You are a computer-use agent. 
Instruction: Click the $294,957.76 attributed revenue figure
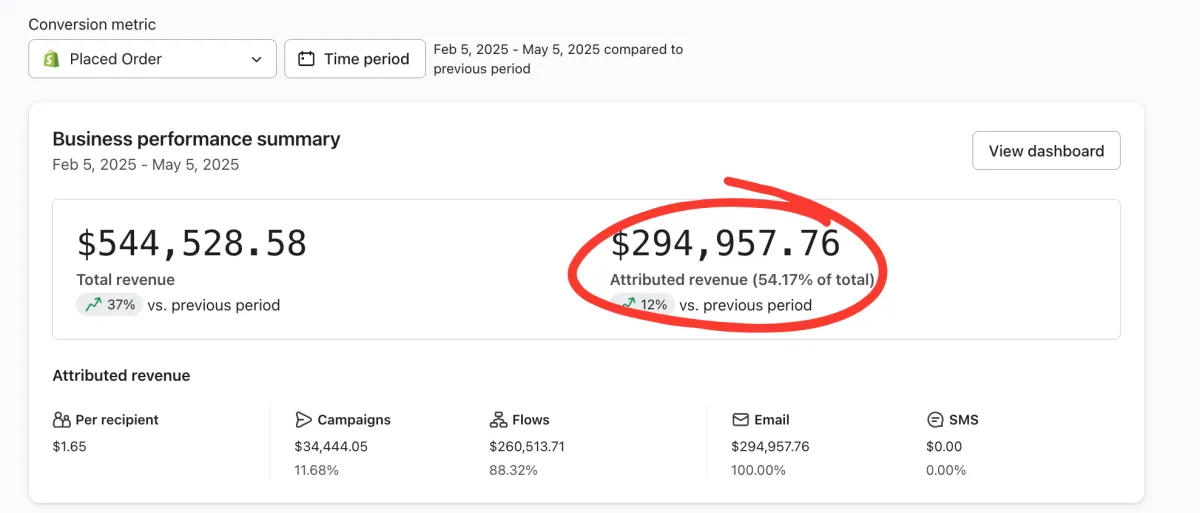[x=725, y=244]
